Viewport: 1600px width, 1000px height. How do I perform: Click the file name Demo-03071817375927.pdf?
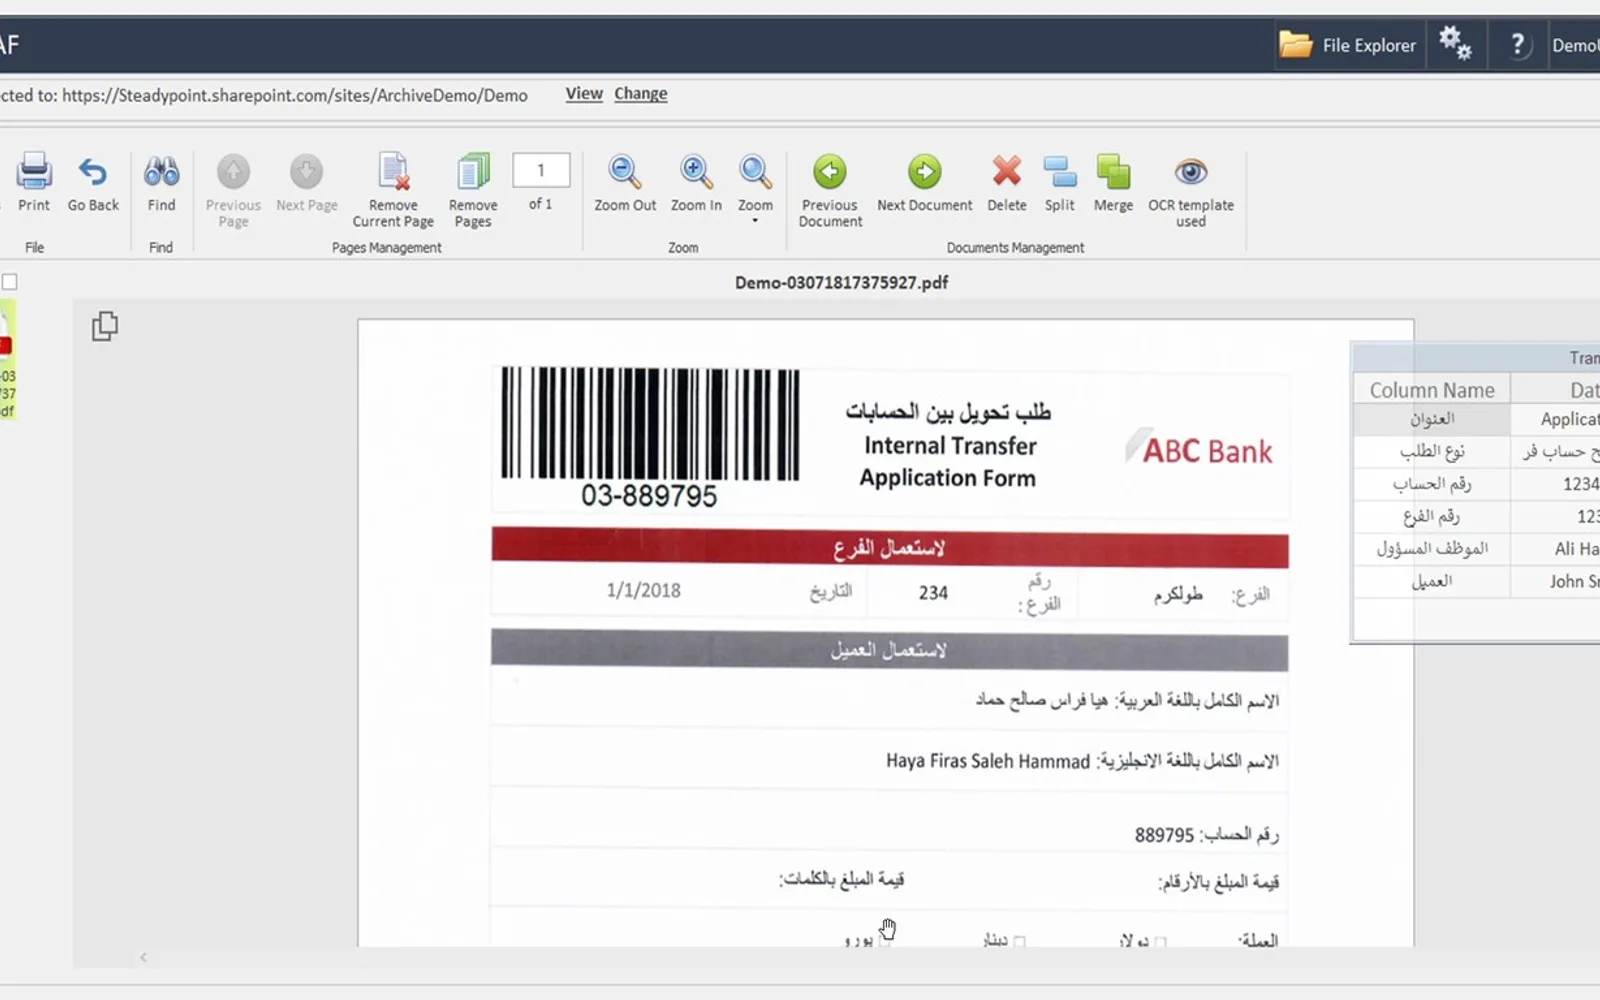tap(841, 283)
